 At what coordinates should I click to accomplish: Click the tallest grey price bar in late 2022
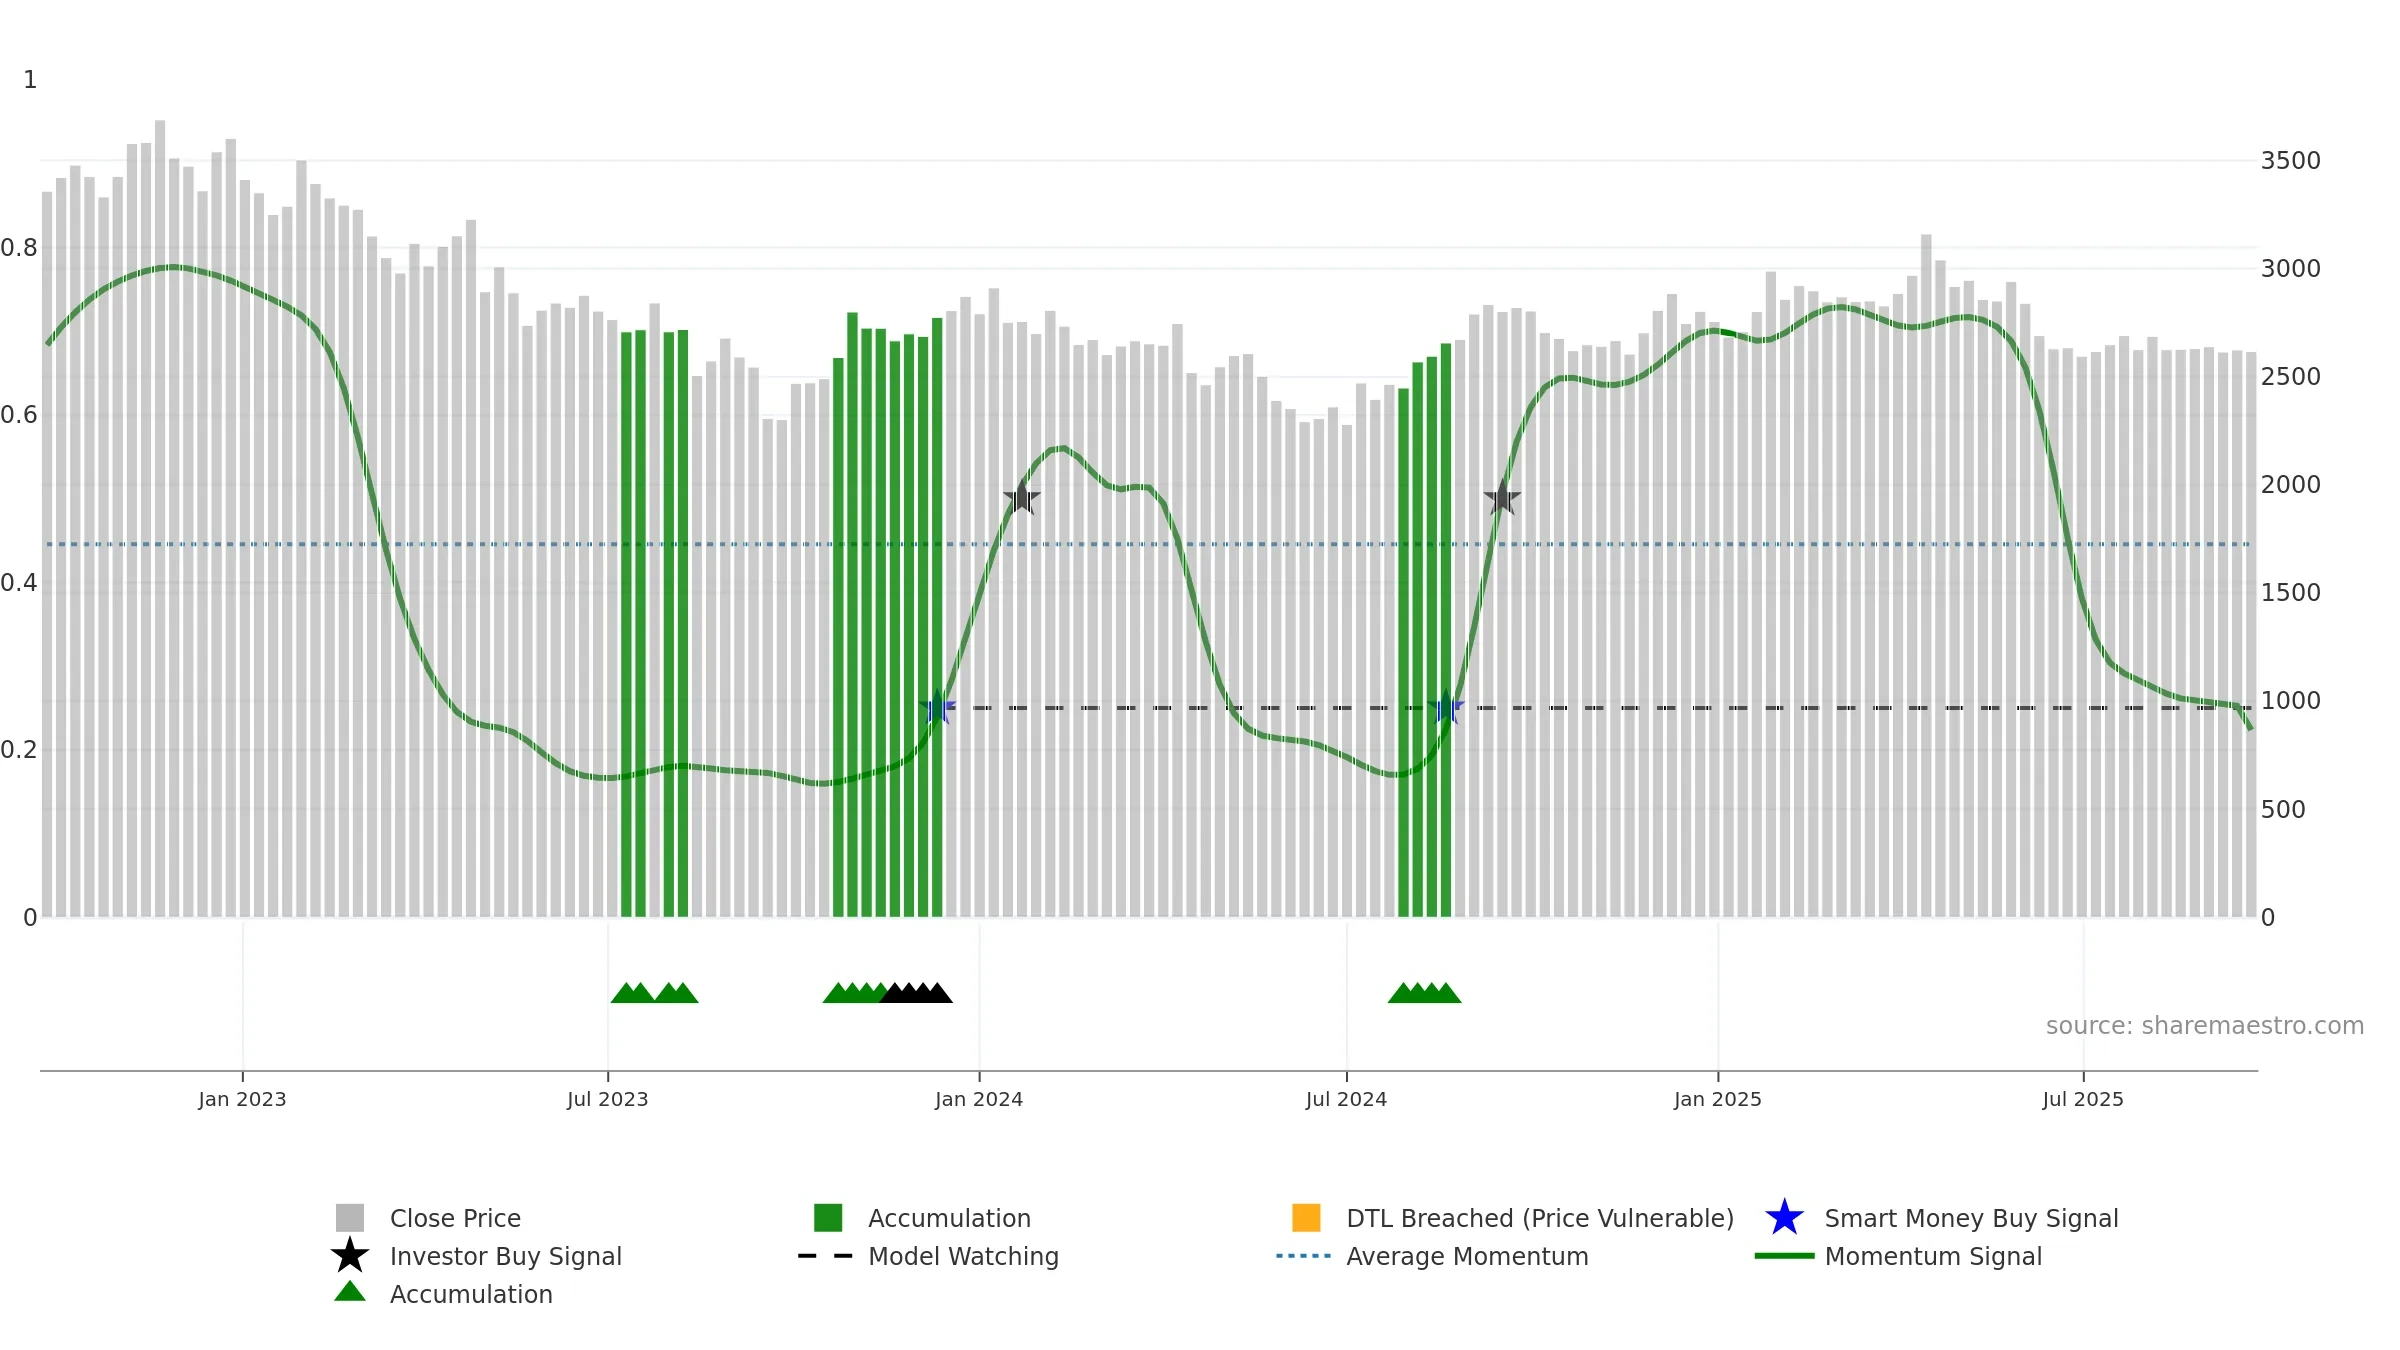(160, 518)
